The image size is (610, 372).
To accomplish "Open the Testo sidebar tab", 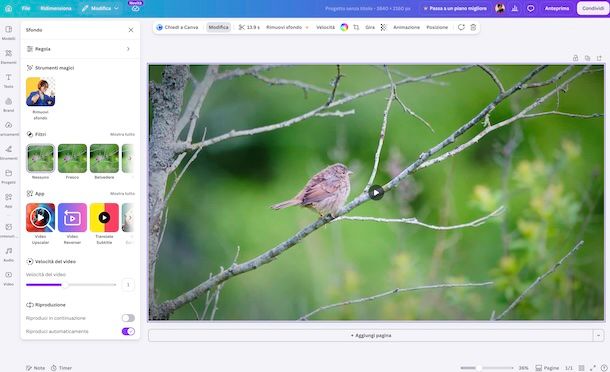I will click(x=9, y=81).
